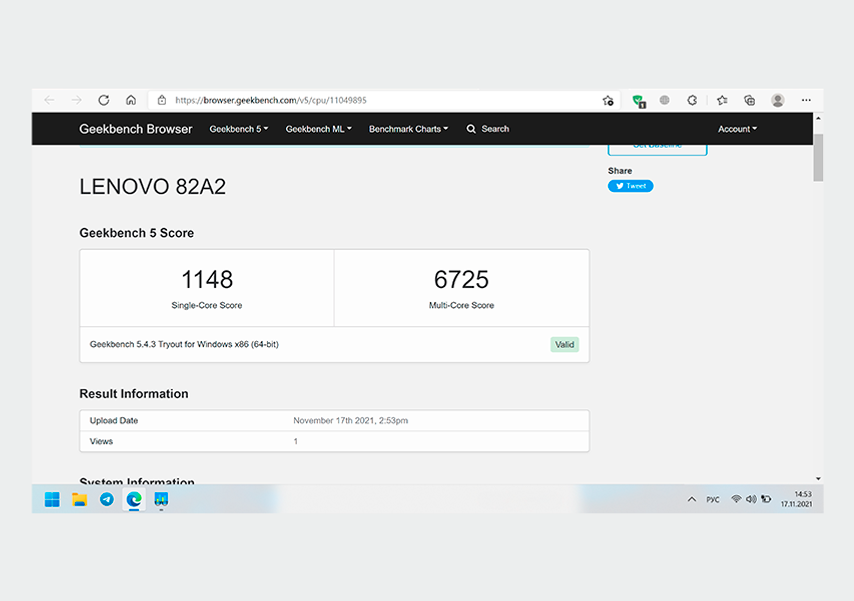
Task: Click the Multi-Core Score label
Action: coord(461,306)
